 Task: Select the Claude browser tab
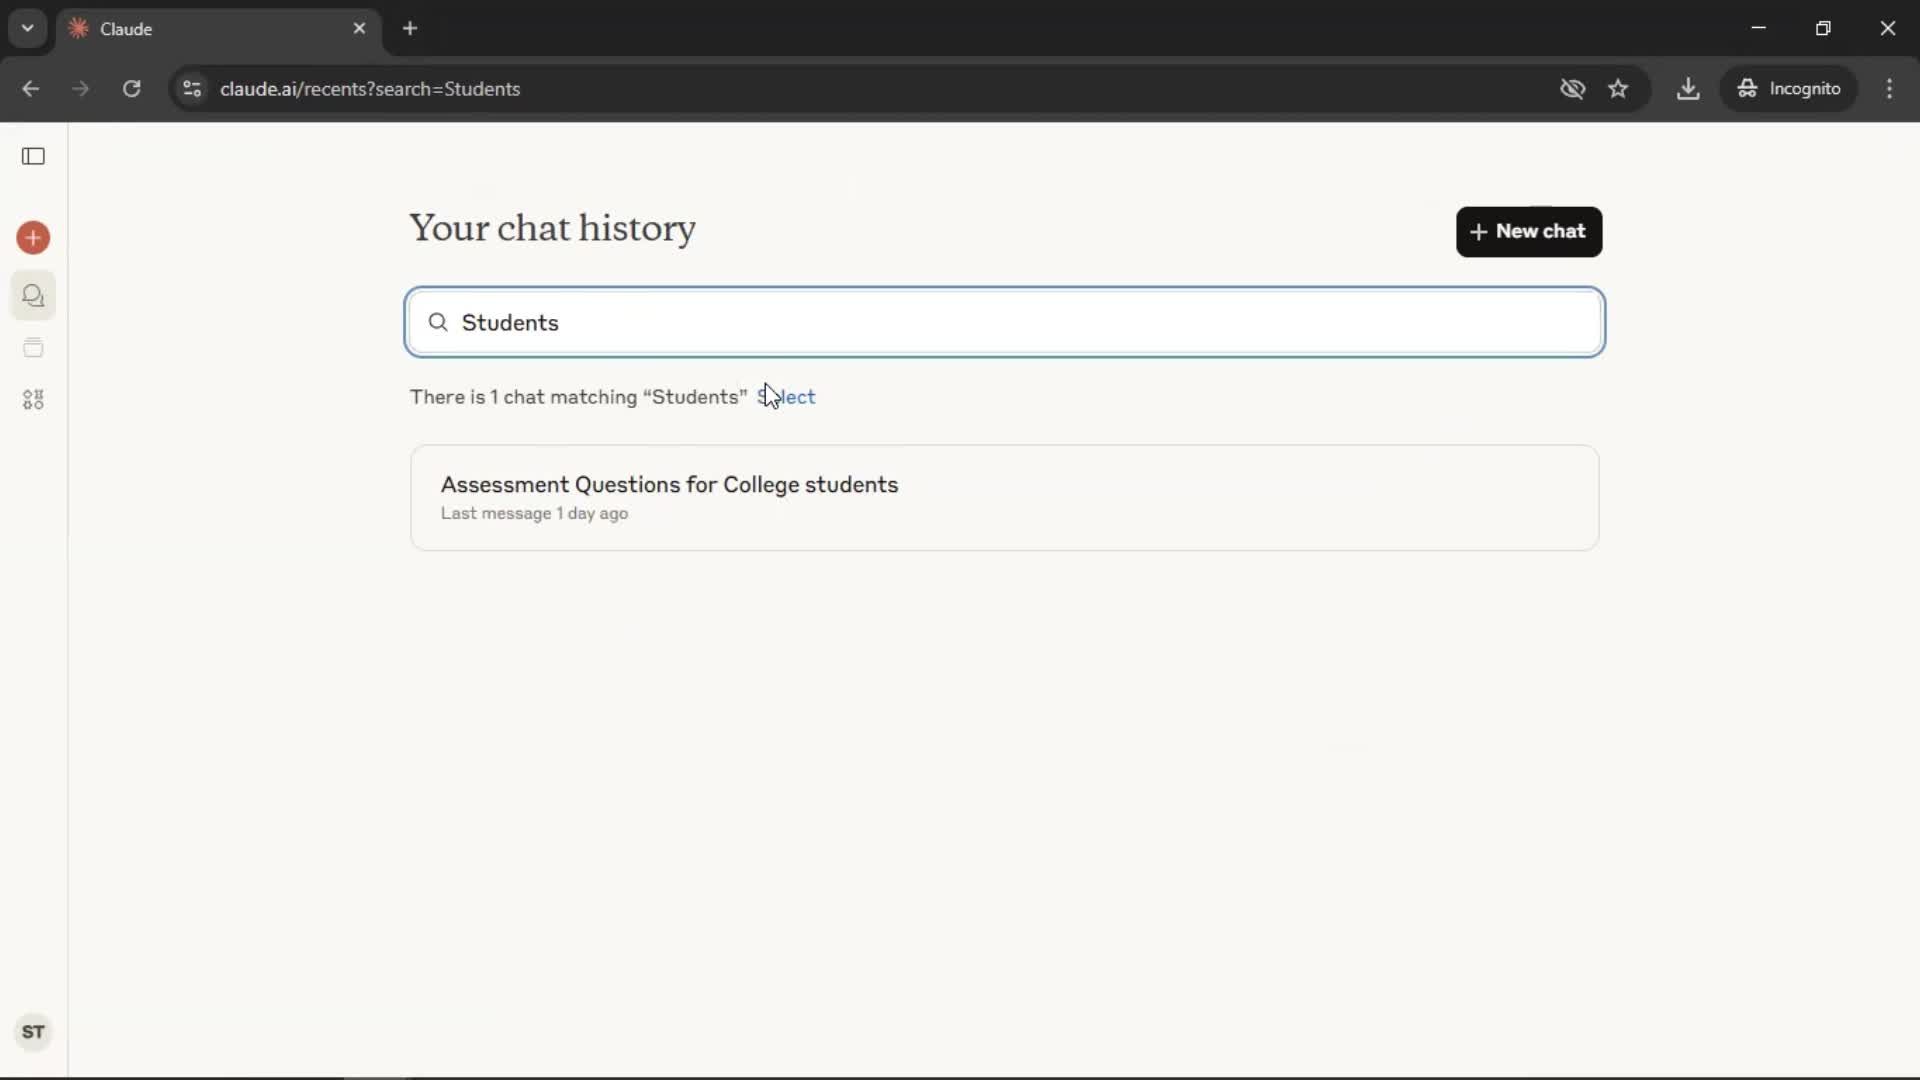[218, 29]
